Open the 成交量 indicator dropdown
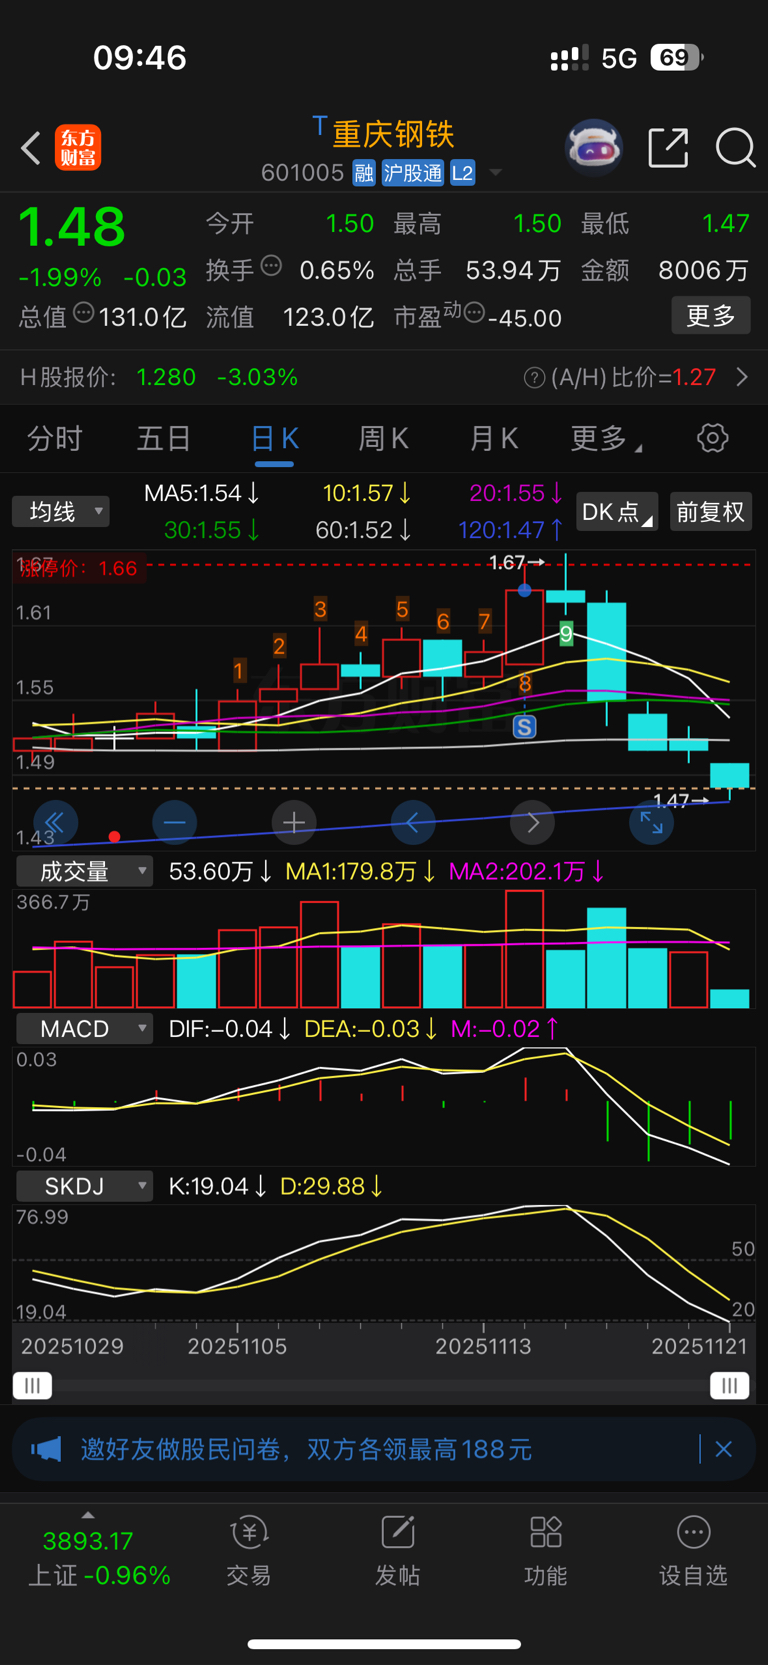The image size is (769, 1665). (84, 871)
